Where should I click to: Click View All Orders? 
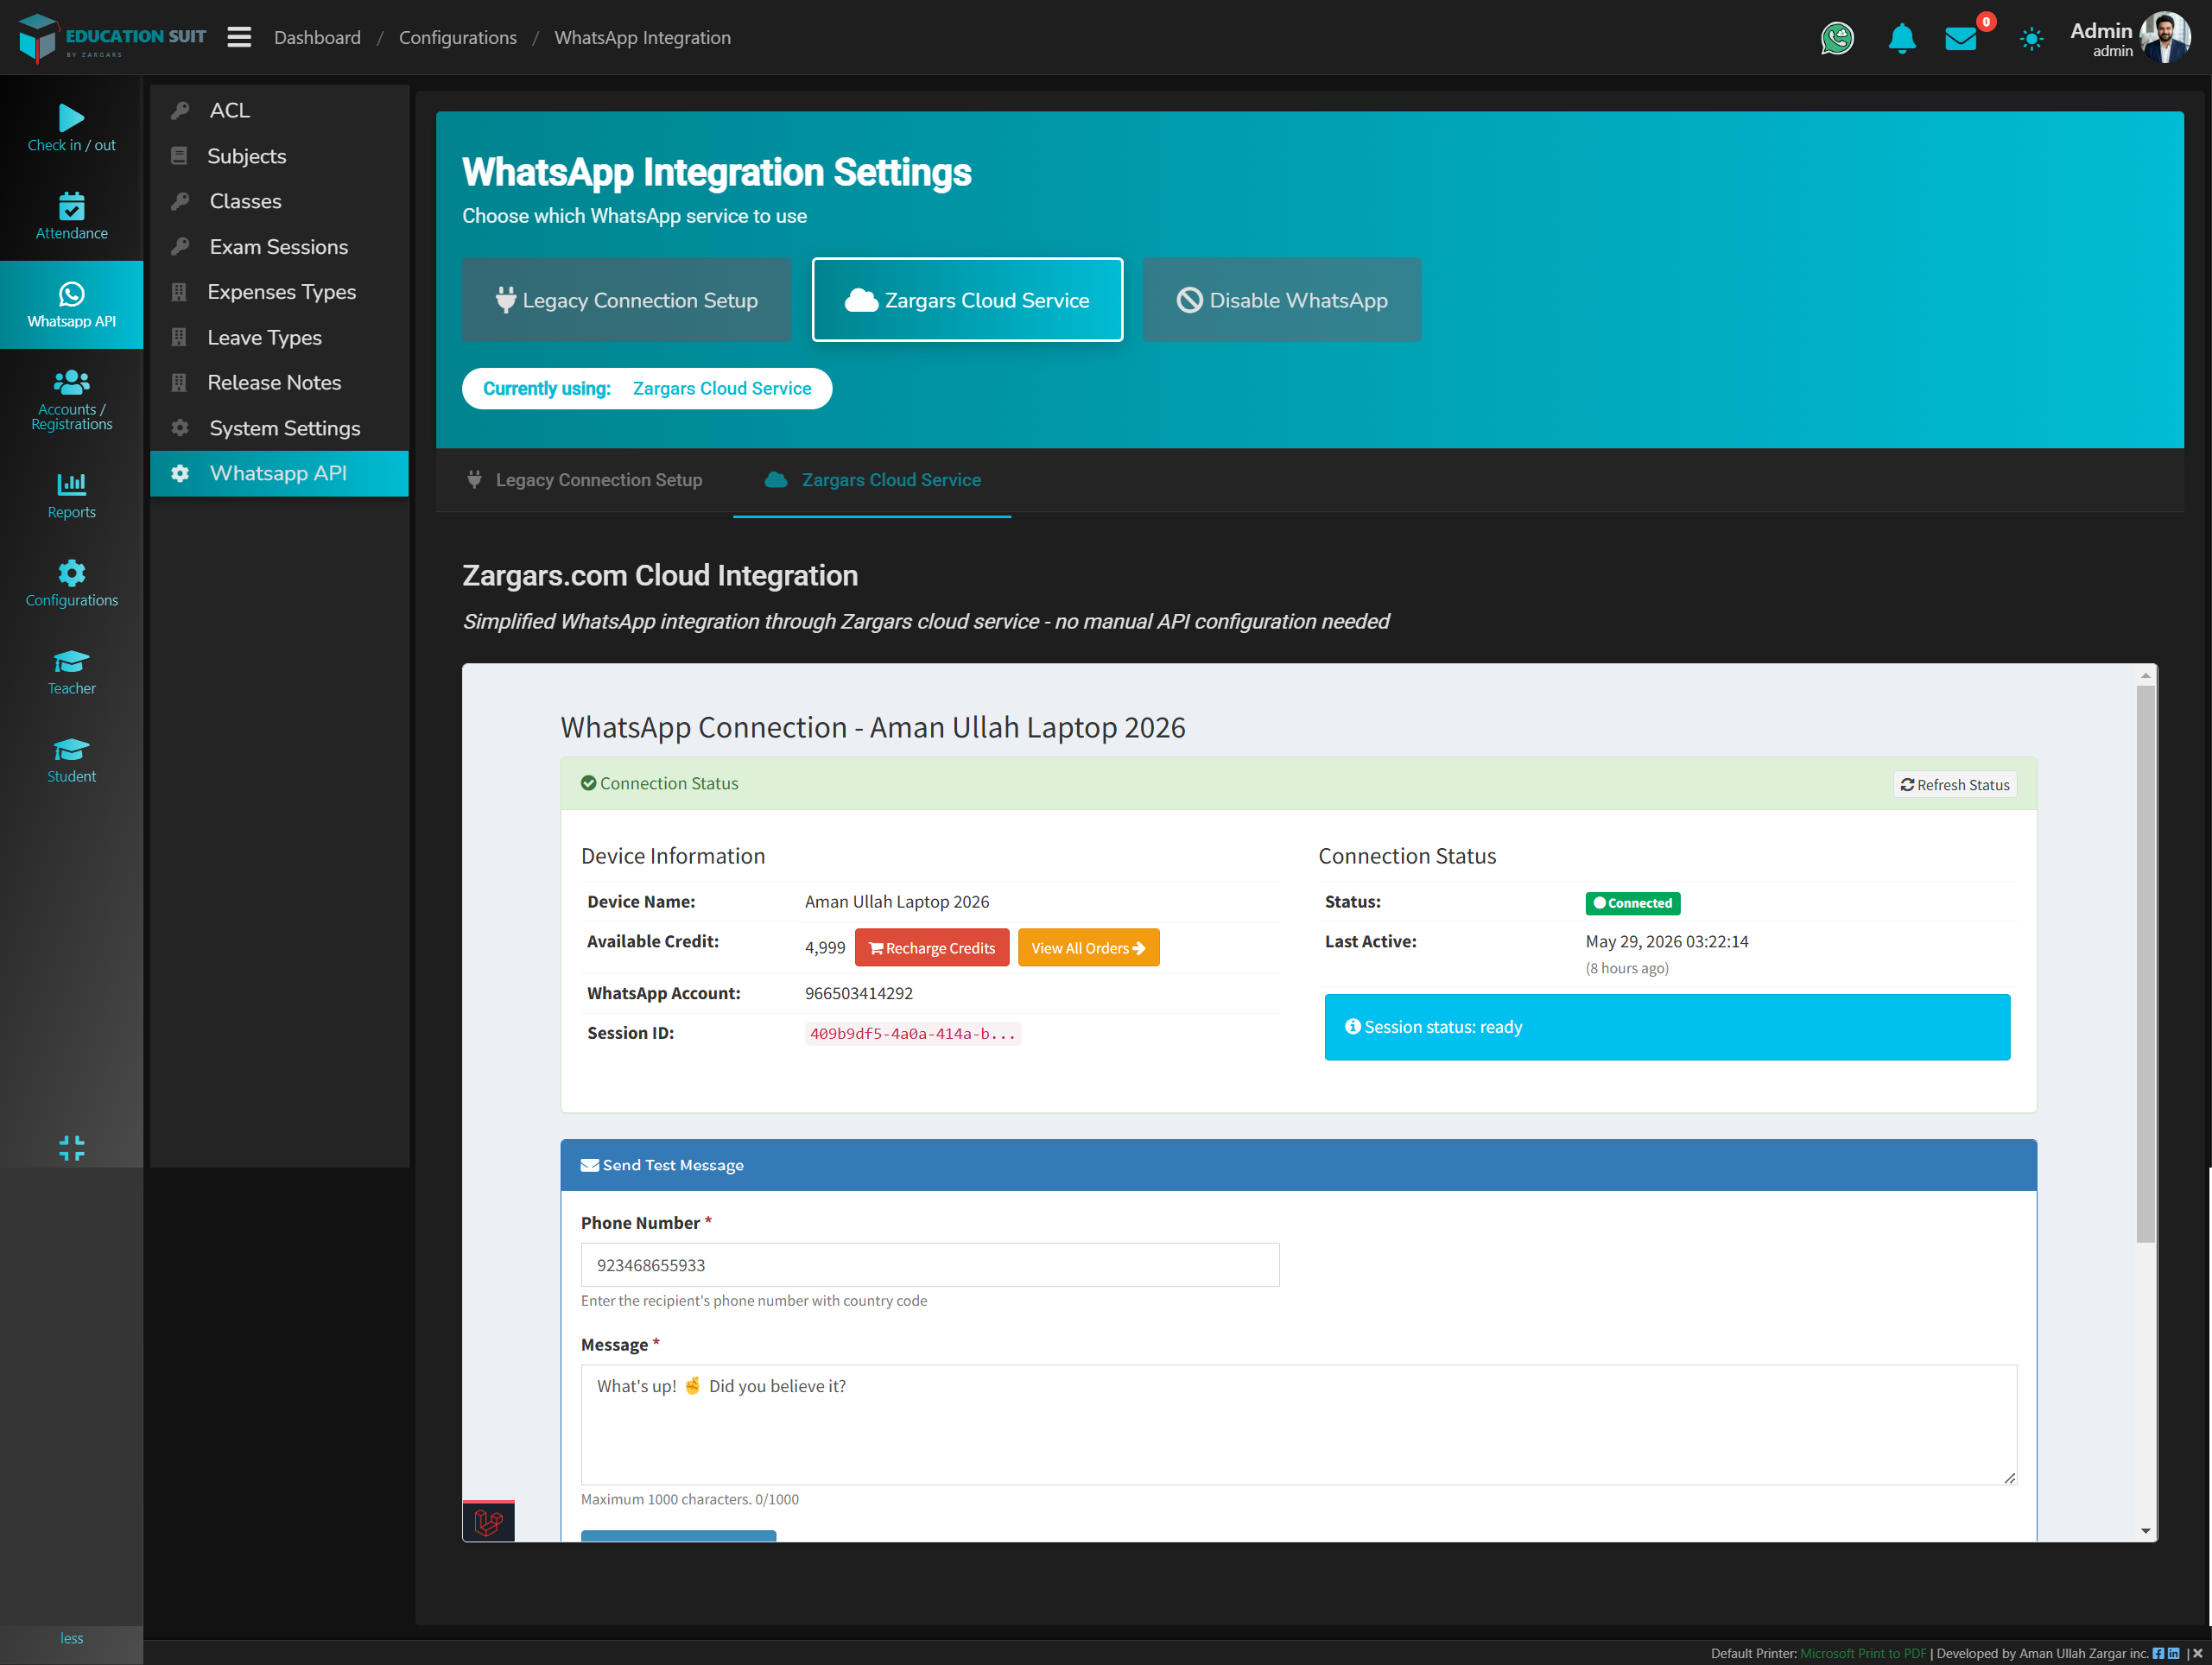point(1088,948)
